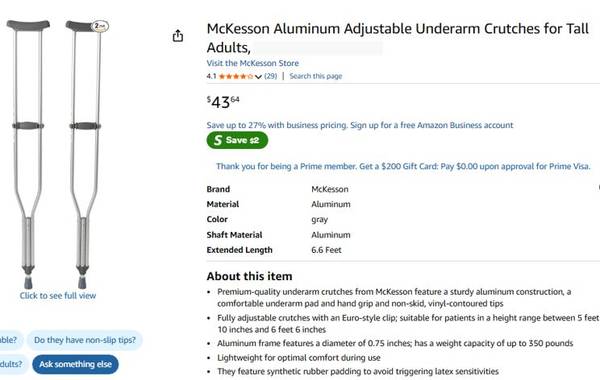Screen dimensions: 600x380
Task: Click the Prime Visa gift card offer
Action: [x=403, y=166]
